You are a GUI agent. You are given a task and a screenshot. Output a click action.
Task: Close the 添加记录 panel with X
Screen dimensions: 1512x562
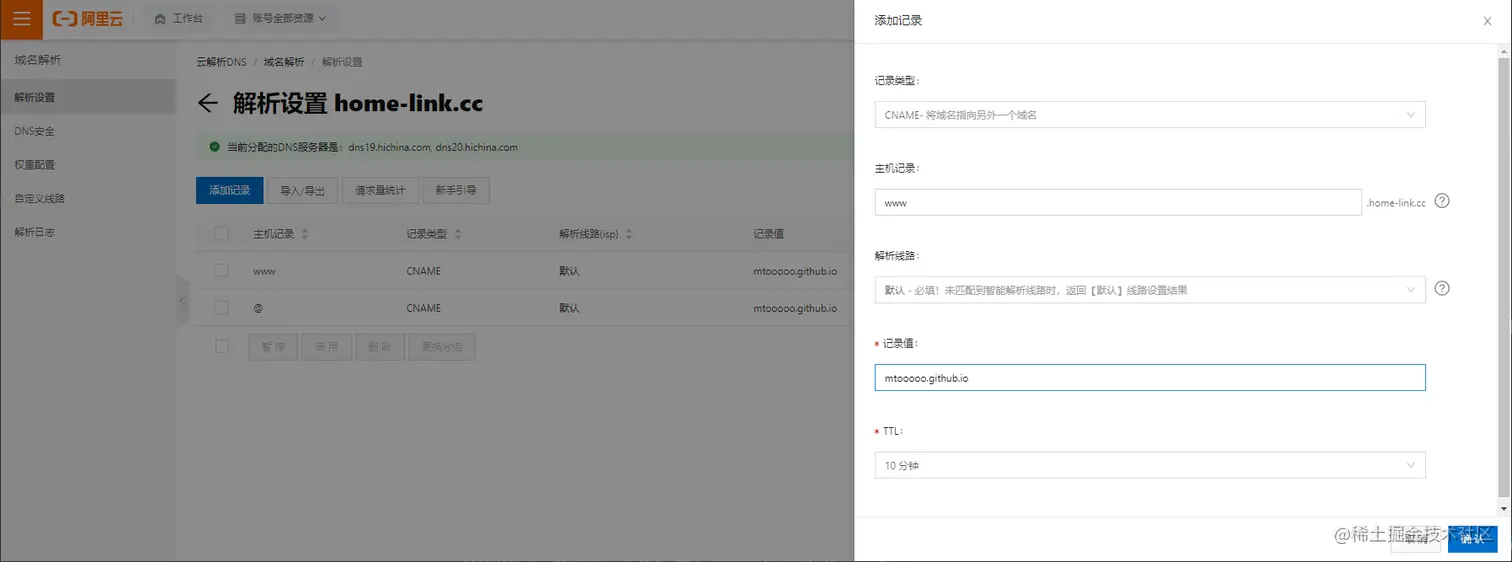coord(1487,21)
